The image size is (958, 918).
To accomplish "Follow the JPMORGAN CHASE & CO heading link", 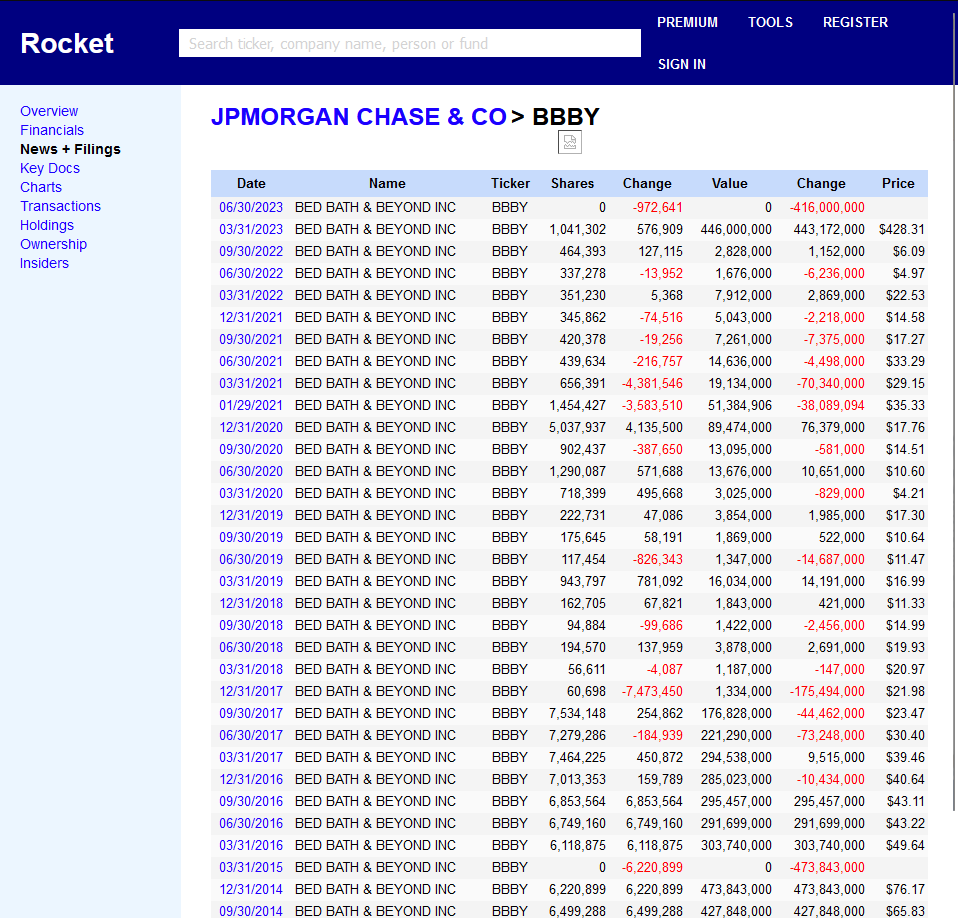I will pos(359,117).
